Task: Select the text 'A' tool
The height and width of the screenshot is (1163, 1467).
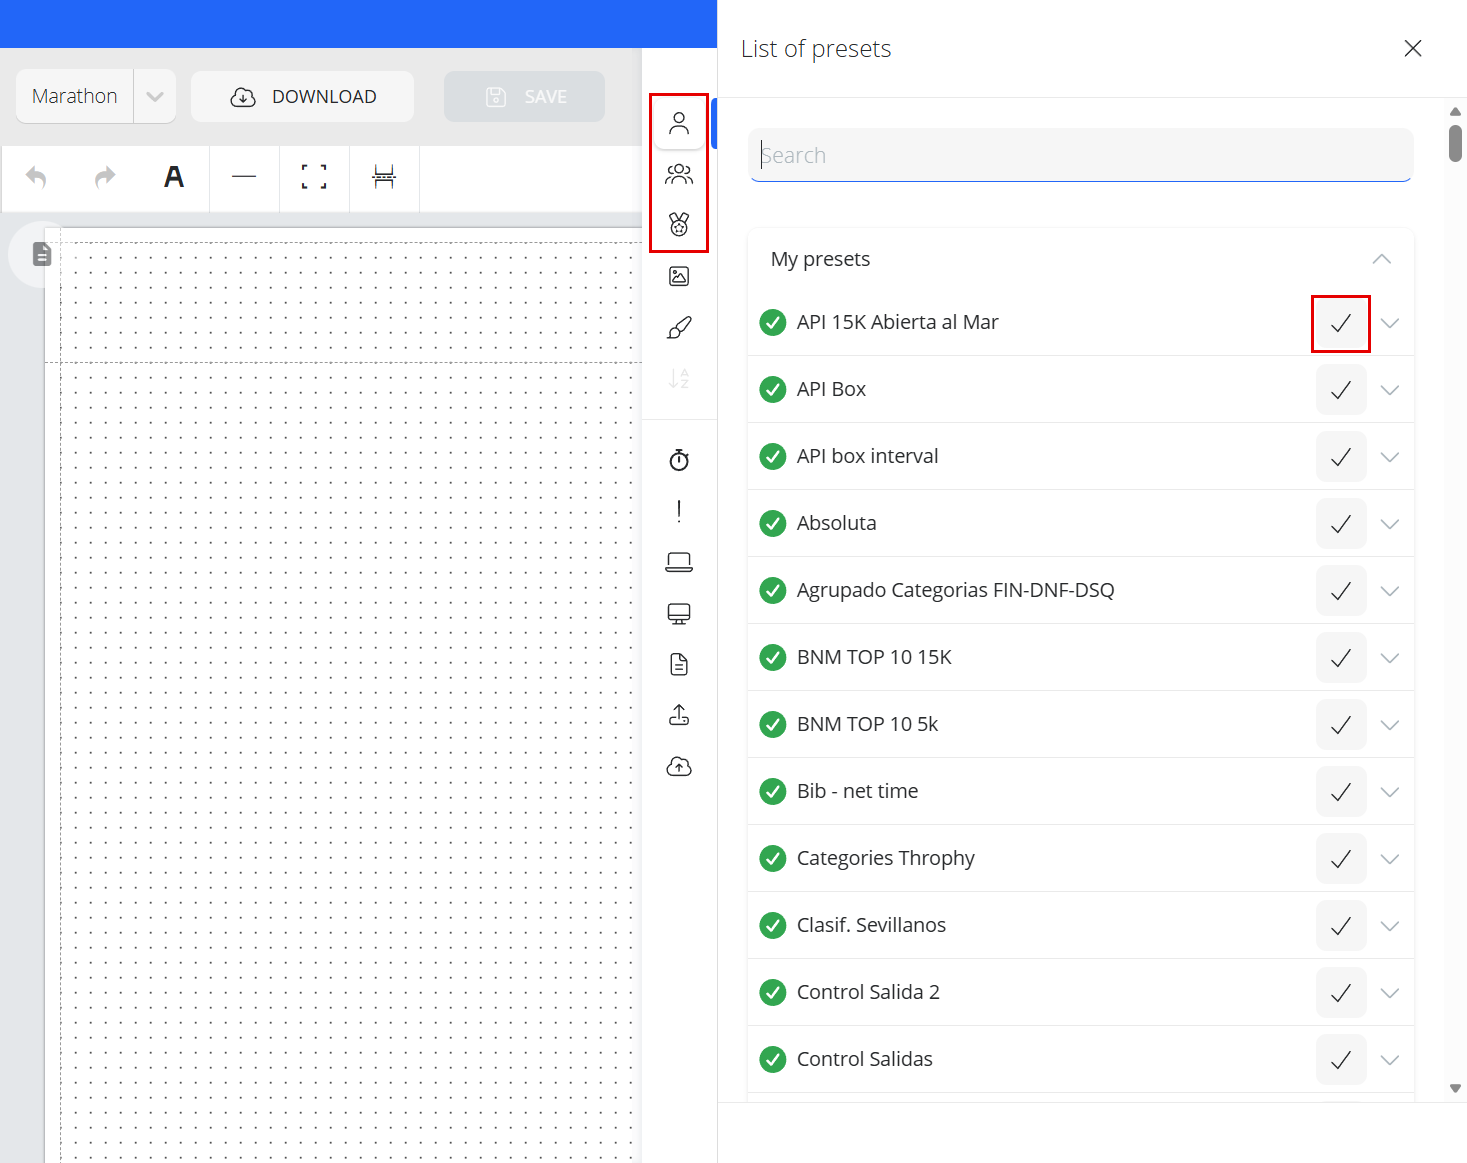Action: [174, 178]
